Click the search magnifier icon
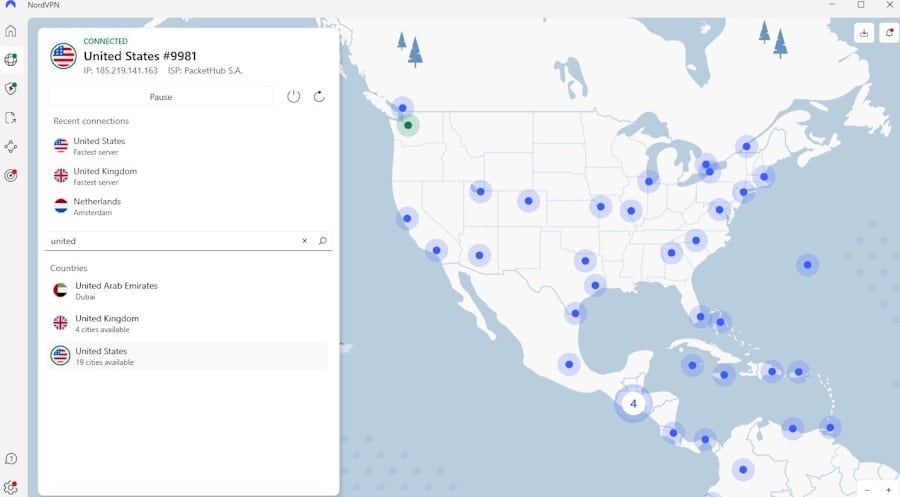This screenshot has width=900, height=497. click(x=323, y=241)
